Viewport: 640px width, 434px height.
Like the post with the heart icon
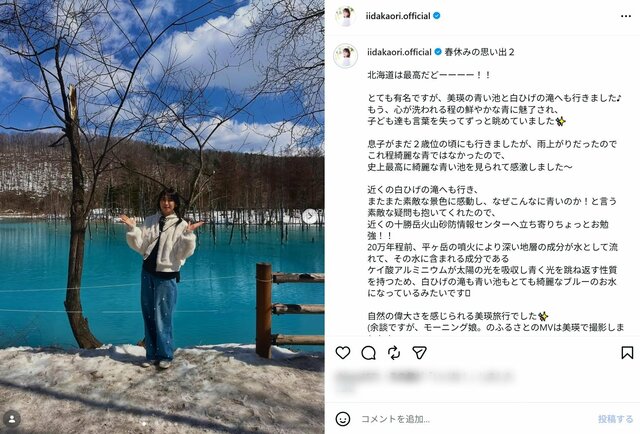pyautogui.click(x=342, y=352)
